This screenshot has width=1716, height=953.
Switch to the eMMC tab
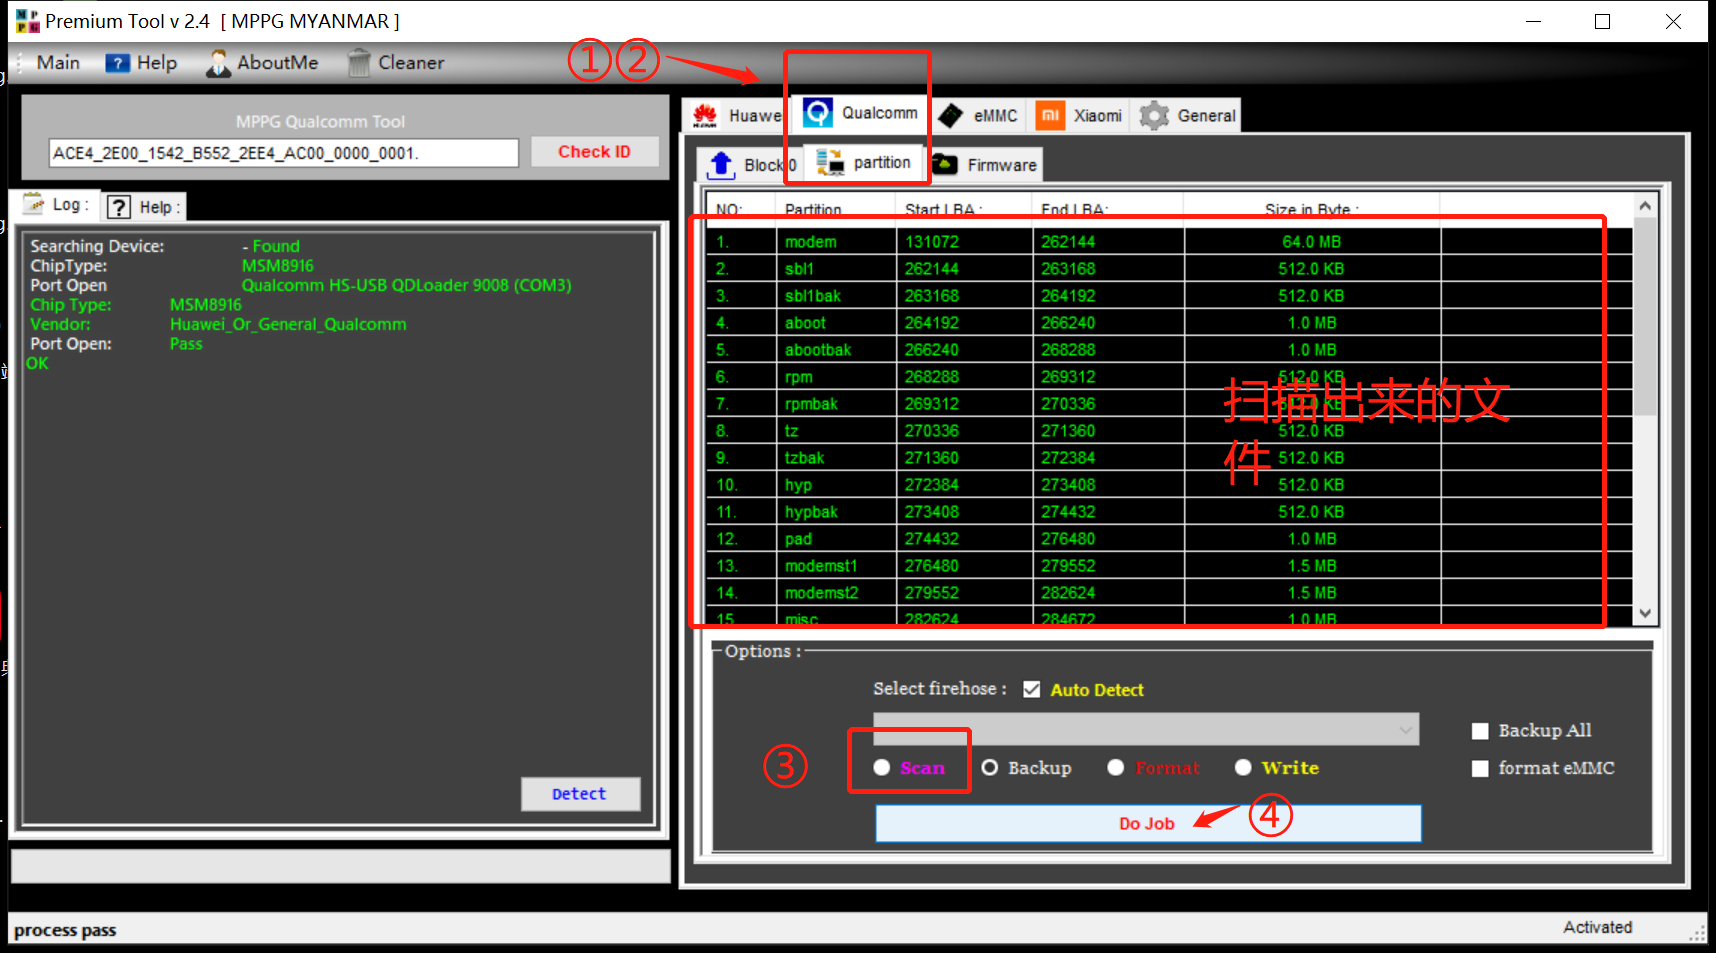point(980,116)
